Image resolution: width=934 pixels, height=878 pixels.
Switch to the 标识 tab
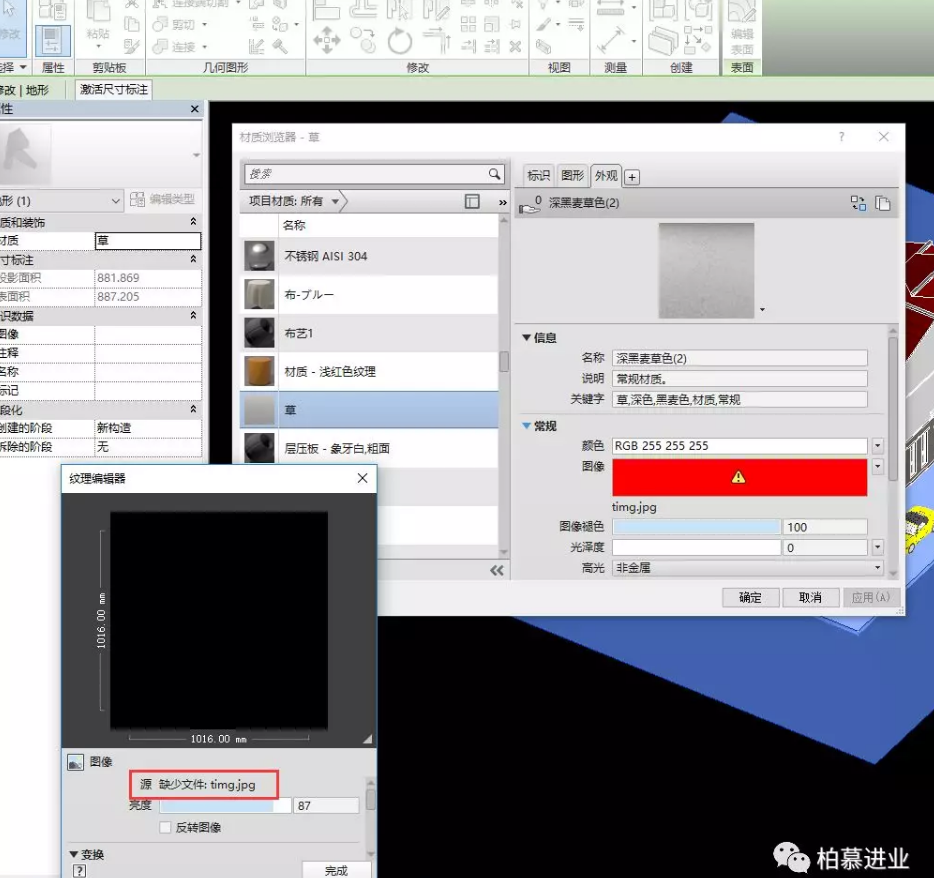click(x=539, y=175)
